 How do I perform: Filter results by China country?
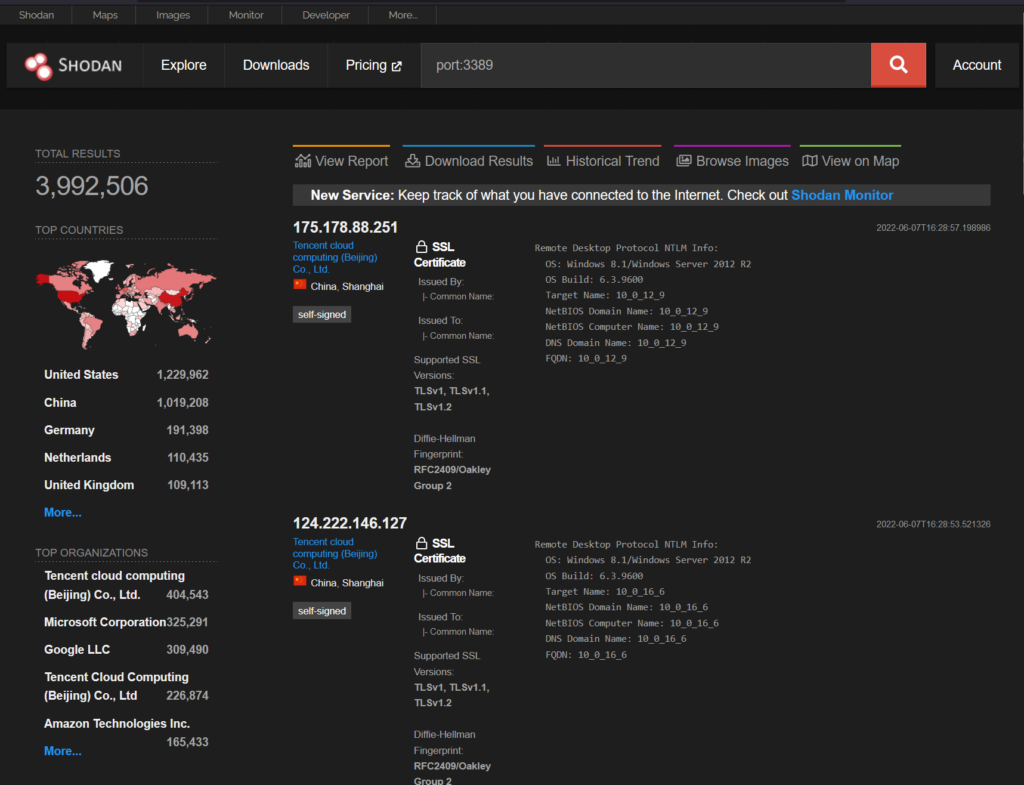click(x=60, y=403)
